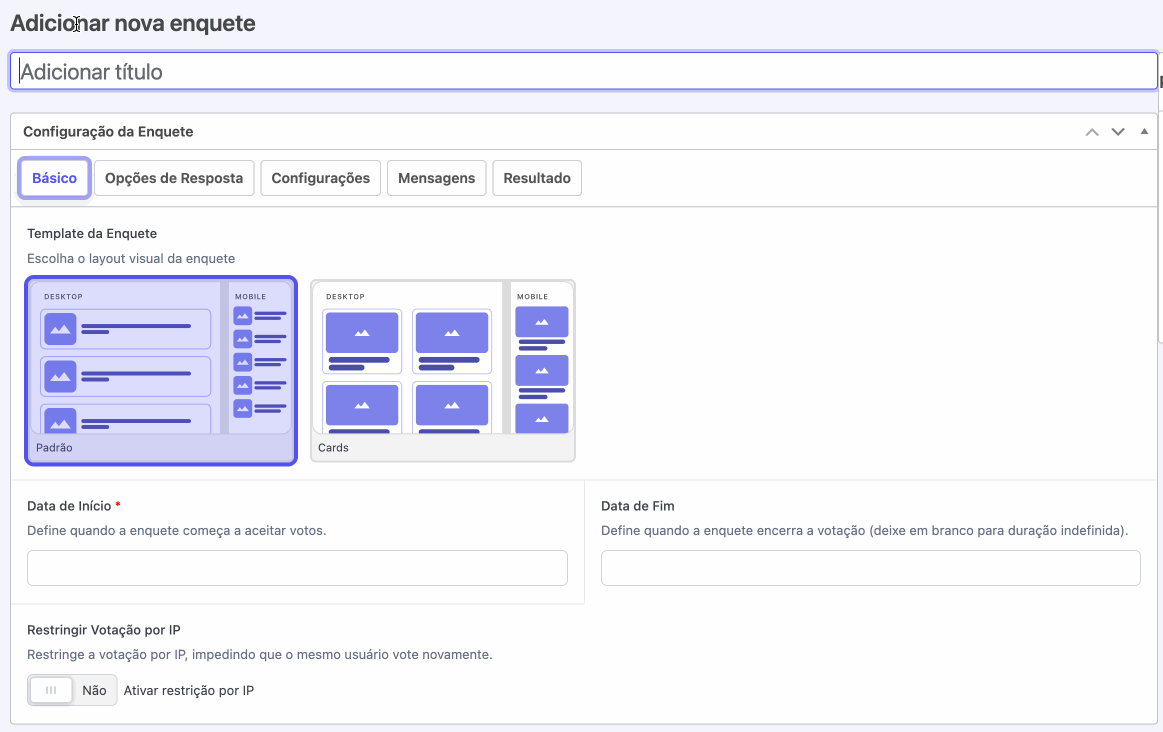1163x732 pixels.
Task: Go to the Configurações tab
Action: point(320,178)
